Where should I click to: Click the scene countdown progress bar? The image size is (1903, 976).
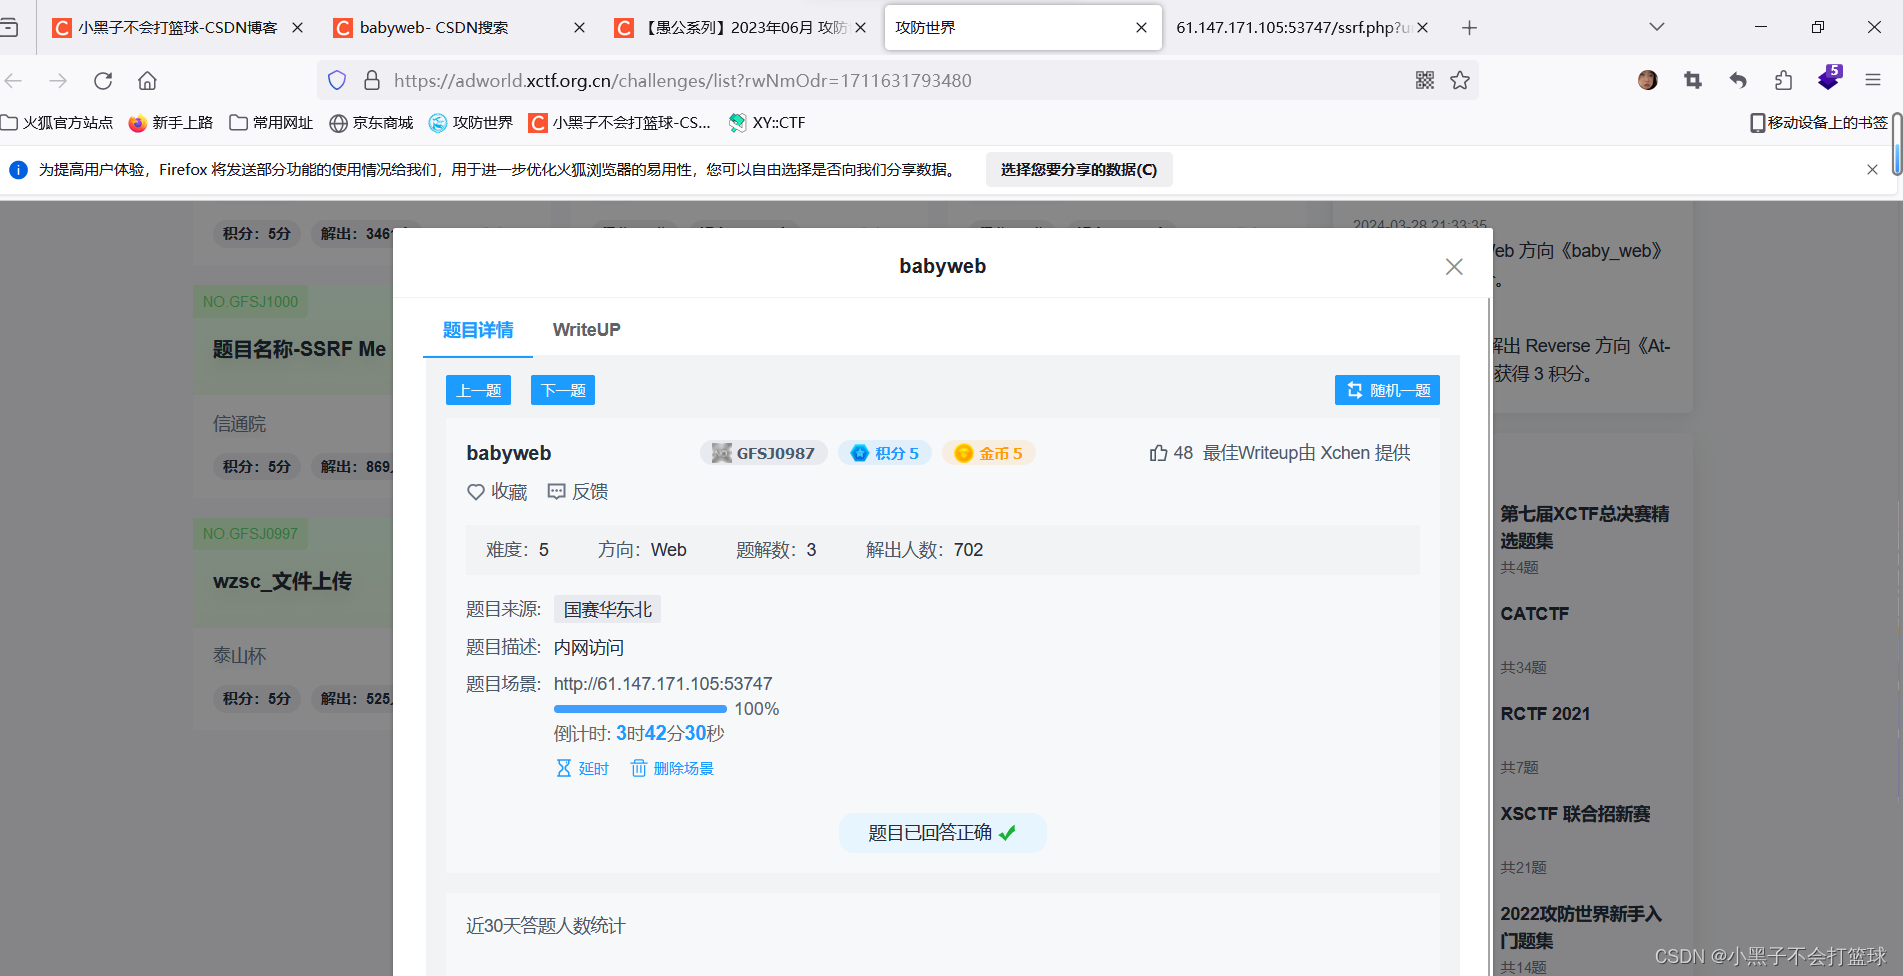(x=639, y=709)
